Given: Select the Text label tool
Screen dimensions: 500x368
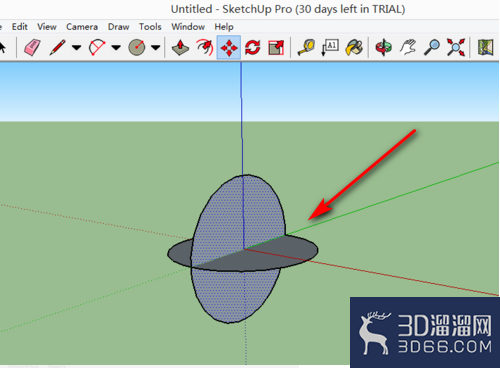Looking at the screenshot, I should click(x=330, y=47).
